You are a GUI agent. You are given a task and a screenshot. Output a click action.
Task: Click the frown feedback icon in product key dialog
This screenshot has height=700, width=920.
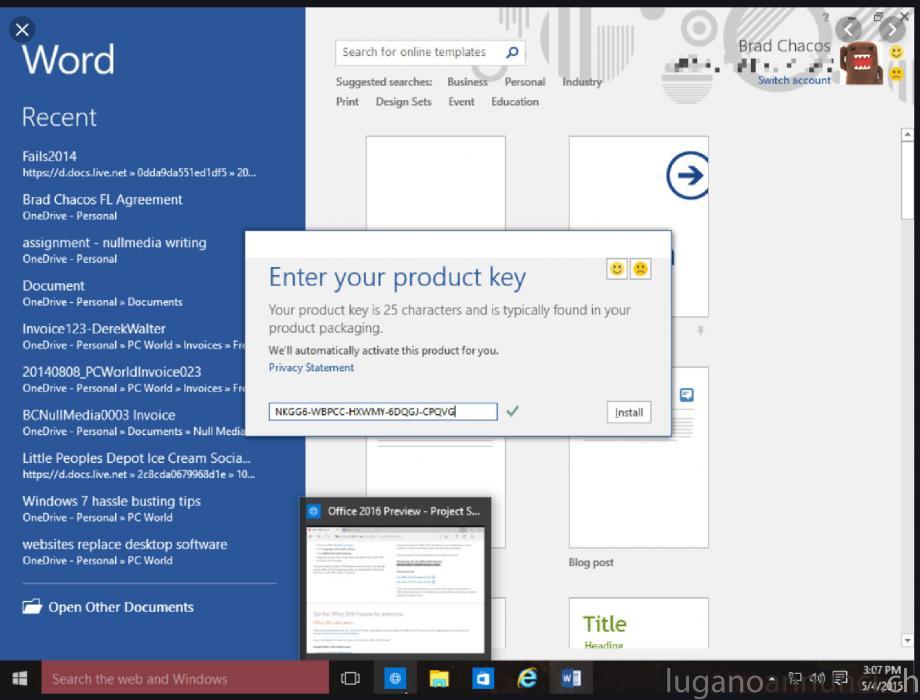pyautogui.click(x=640, y=269)
